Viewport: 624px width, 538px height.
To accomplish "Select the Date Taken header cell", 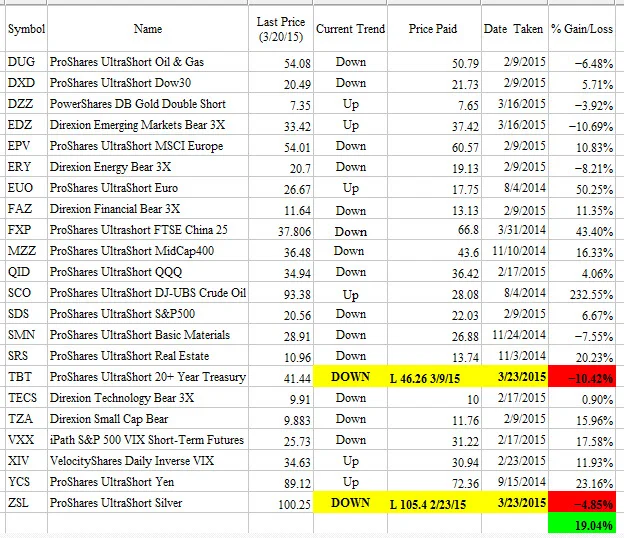I will [x=515, y=29].
